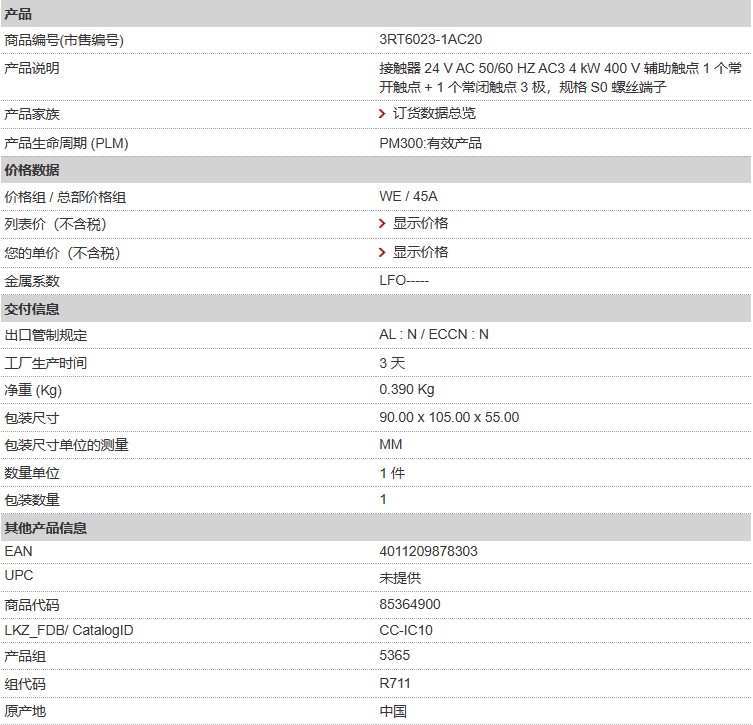753x725 pixels.
Task: Click the PM300:有效产品 lifecycle value
Action: [x=430, y=143]
